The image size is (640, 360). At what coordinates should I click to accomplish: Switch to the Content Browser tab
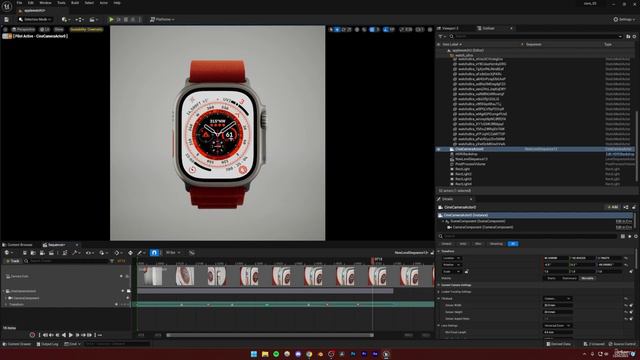click(18, 245)
